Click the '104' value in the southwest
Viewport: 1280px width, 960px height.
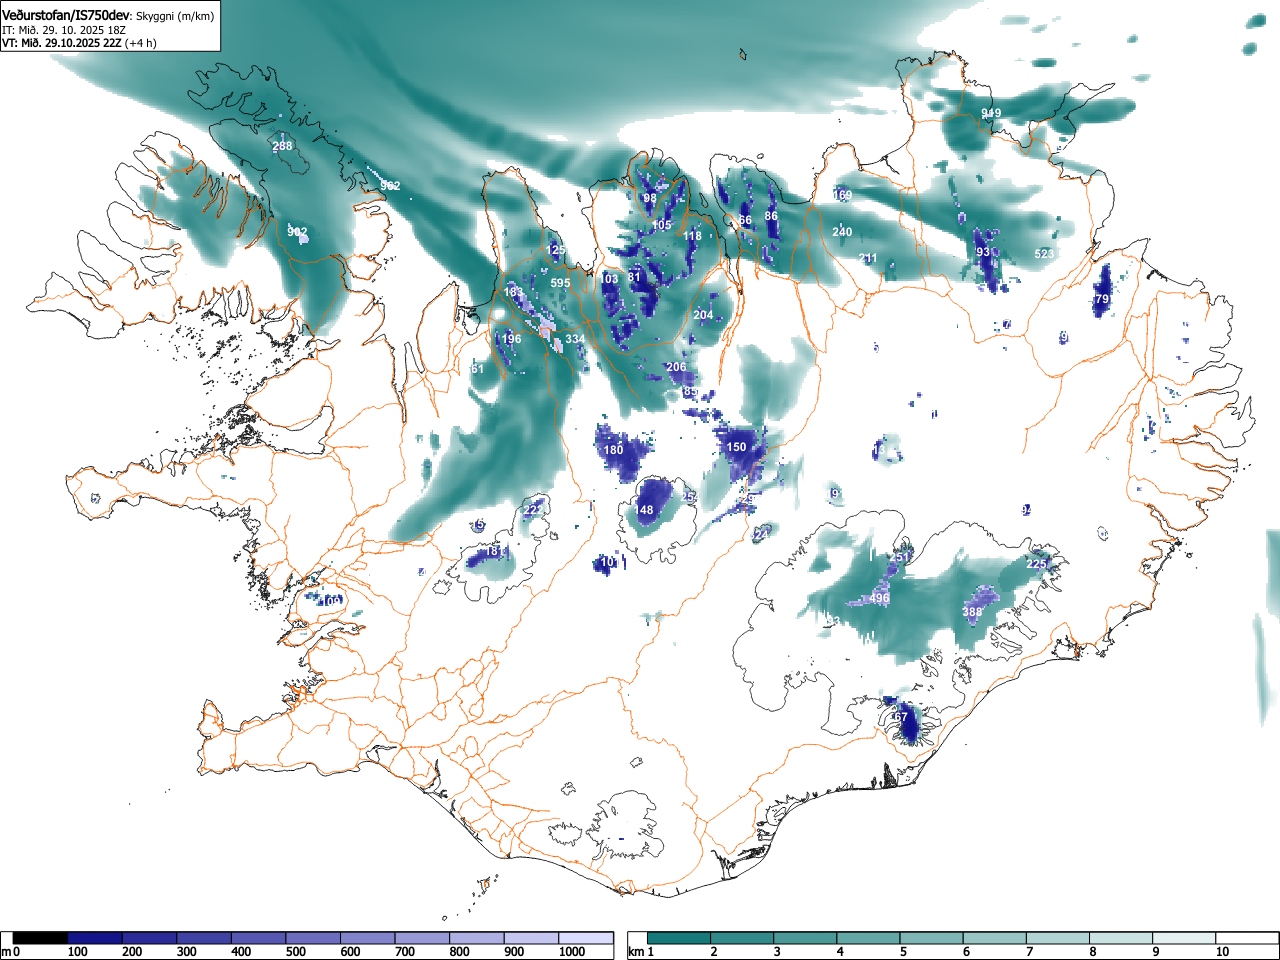(330, 600)
